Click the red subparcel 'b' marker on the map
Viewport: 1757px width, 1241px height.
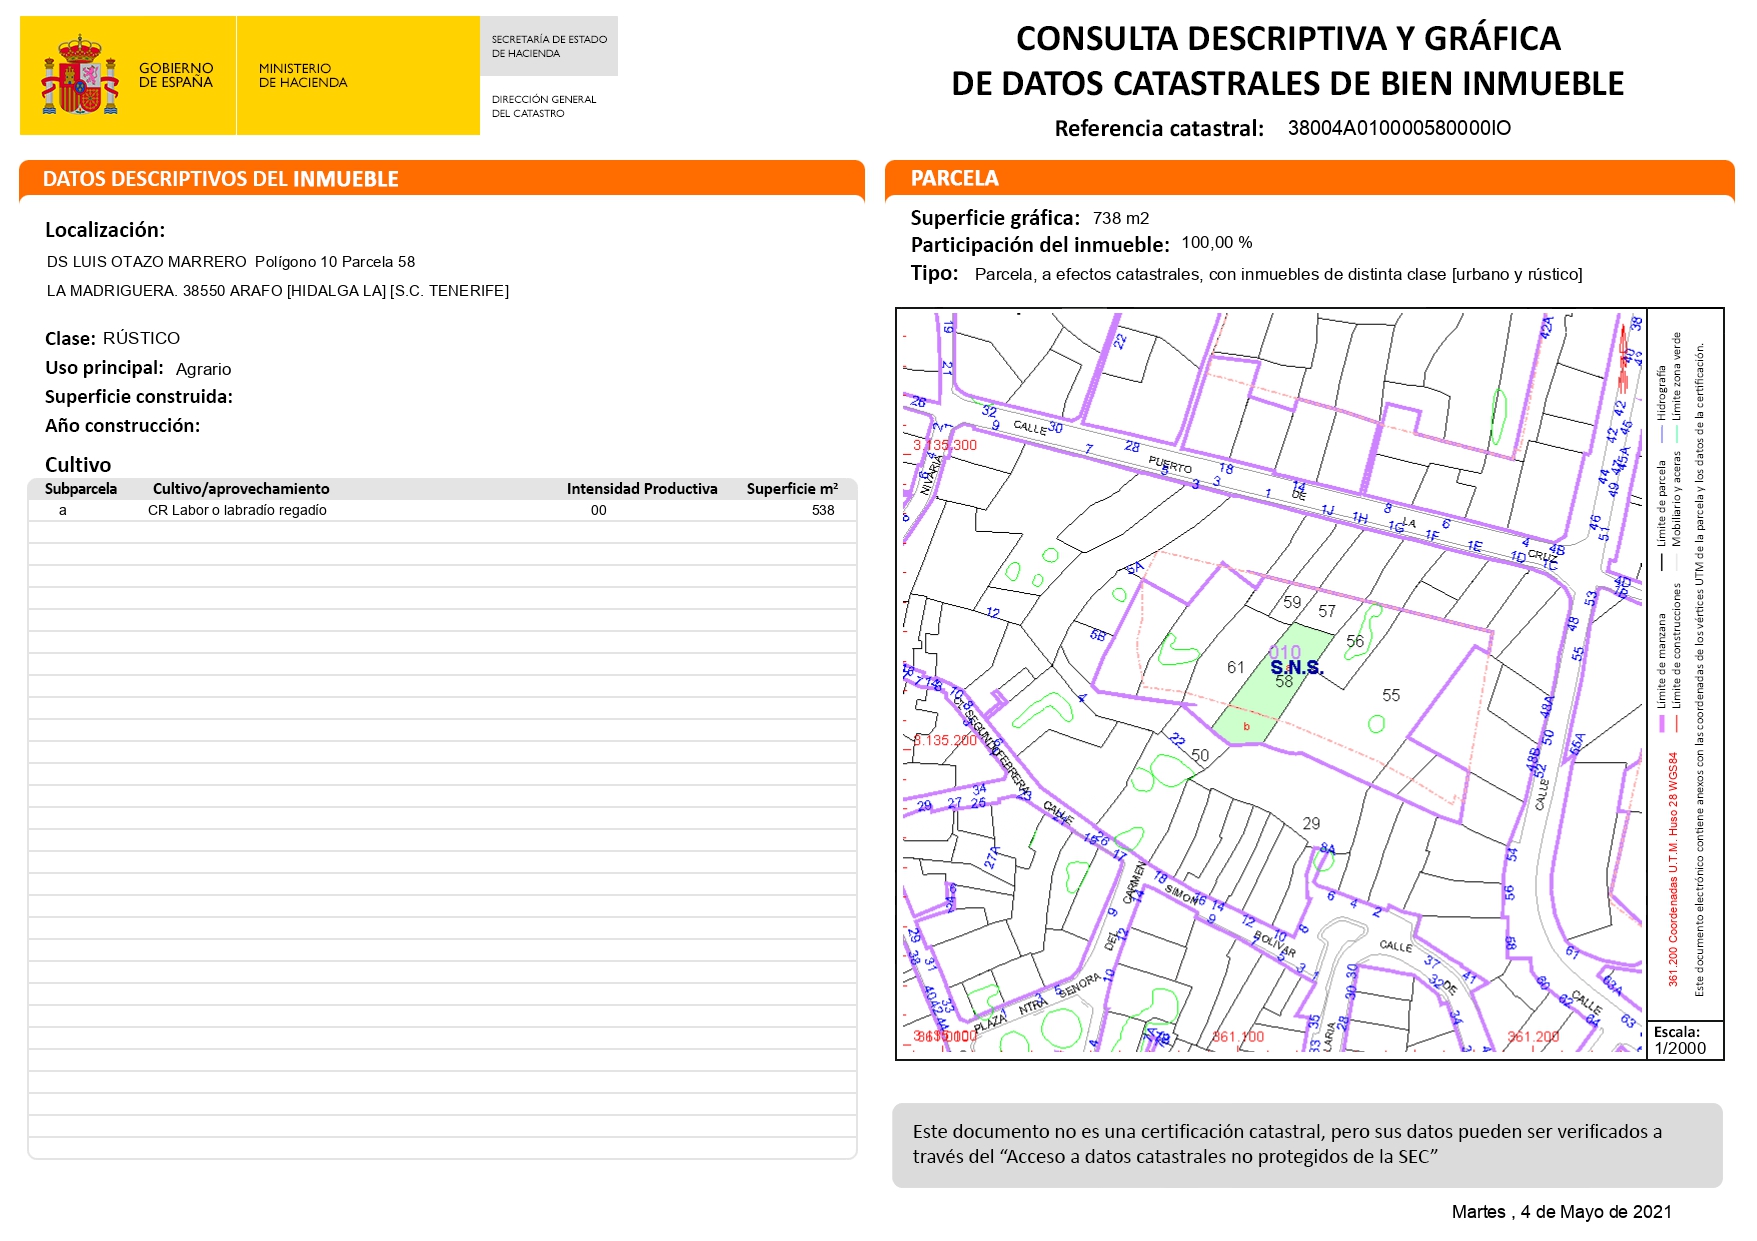tap(1246, 726)
